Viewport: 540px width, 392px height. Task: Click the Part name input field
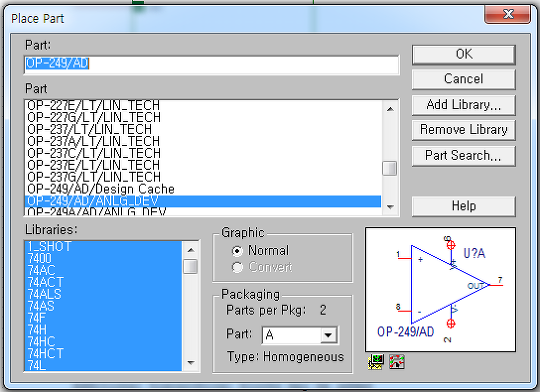[212, 64]
